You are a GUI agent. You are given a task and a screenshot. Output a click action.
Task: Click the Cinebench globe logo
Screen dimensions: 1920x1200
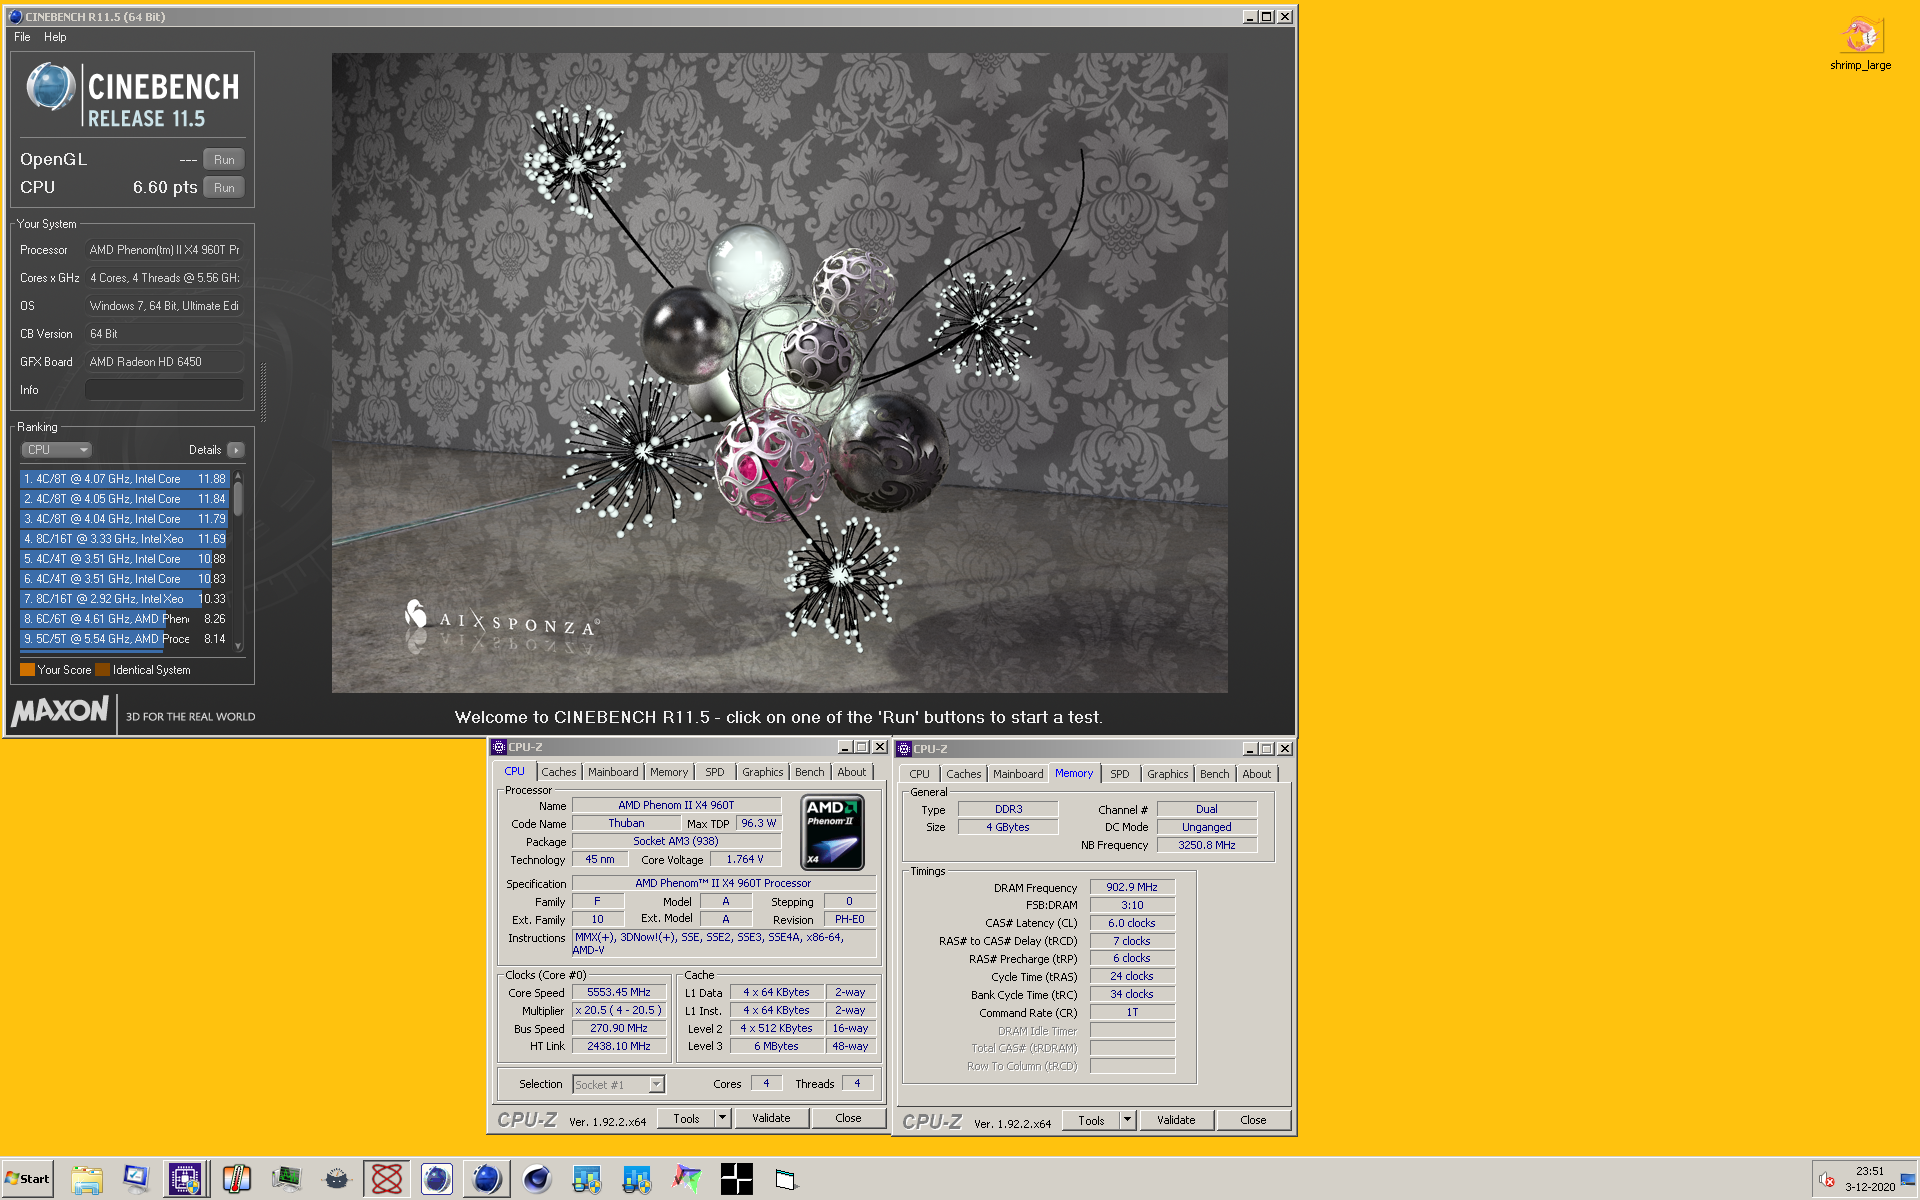pyautogui.click(x=50, y=86)
